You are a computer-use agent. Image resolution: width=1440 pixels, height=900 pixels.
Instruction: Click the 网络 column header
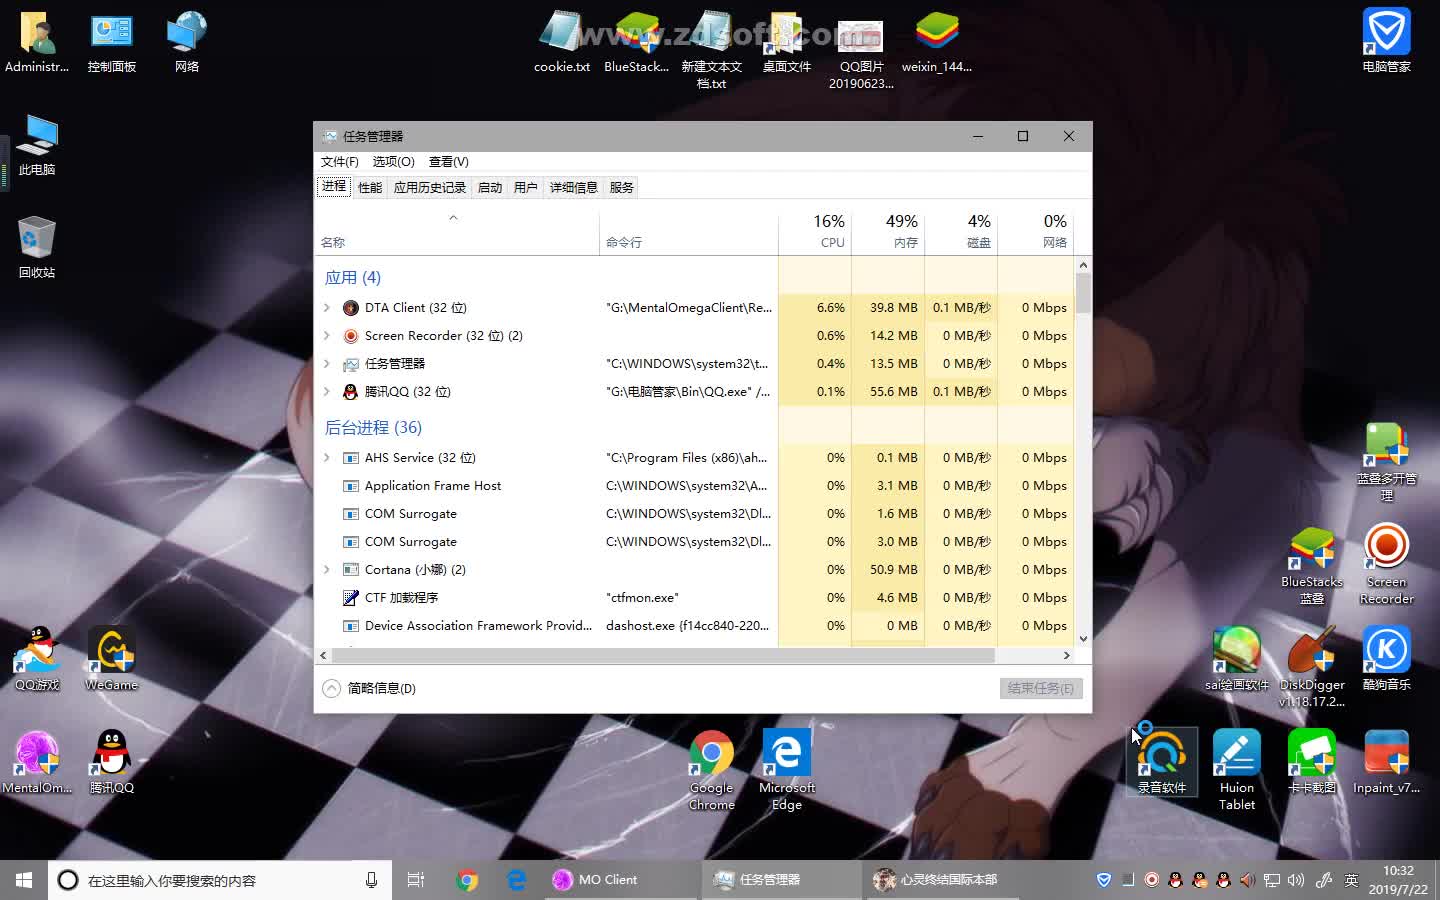1035,231
